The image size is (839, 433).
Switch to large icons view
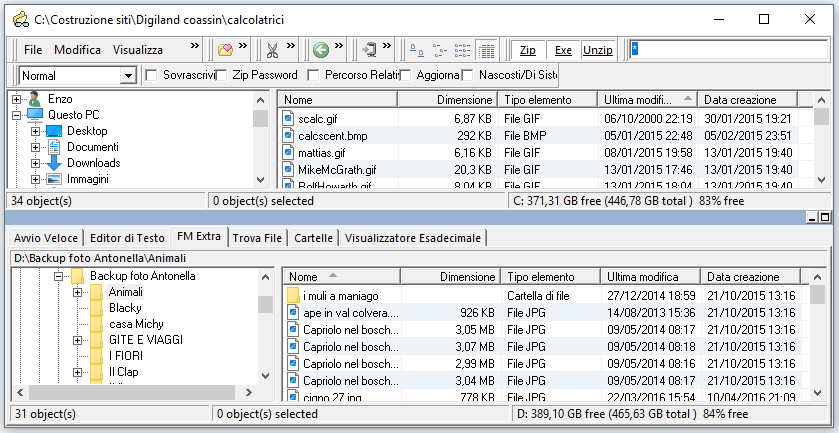point(416,51)
